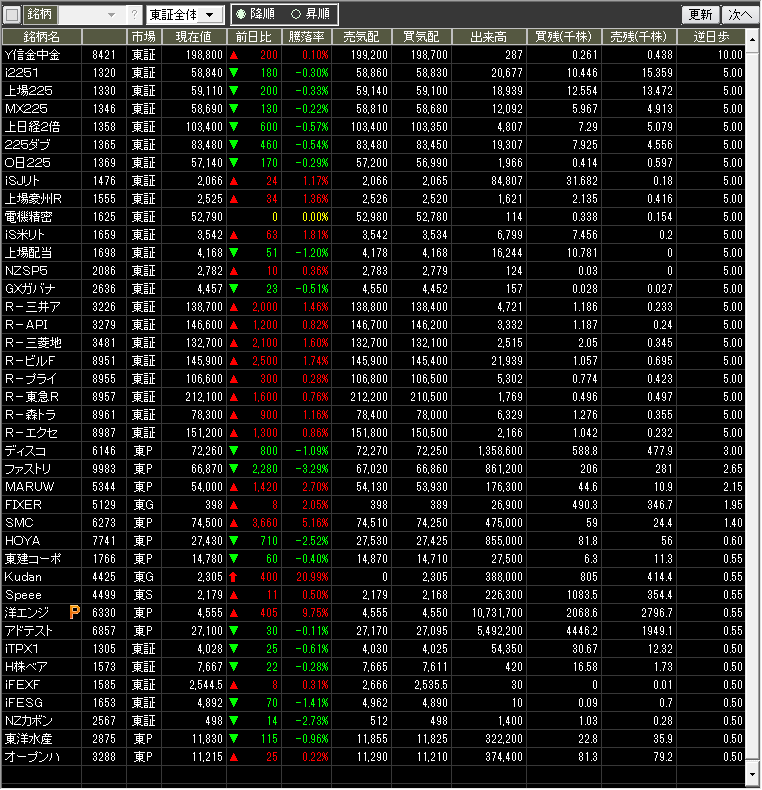This screenshot has height=790, width=762.
Task: Select the 降順 radio button
Action: point(242,15)
